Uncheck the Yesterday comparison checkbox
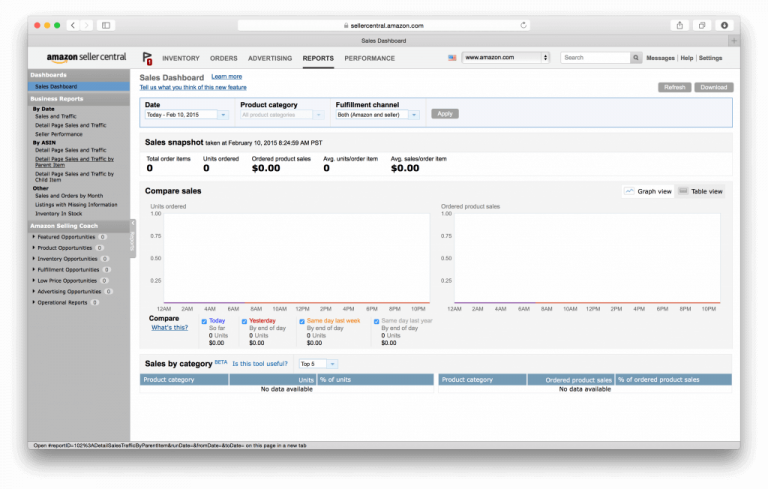Screen dimensions: 768x489 244,322
